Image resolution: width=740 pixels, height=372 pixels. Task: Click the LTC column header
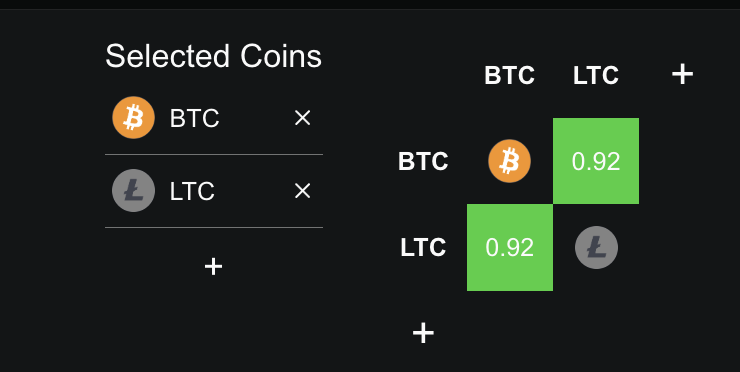596,76
